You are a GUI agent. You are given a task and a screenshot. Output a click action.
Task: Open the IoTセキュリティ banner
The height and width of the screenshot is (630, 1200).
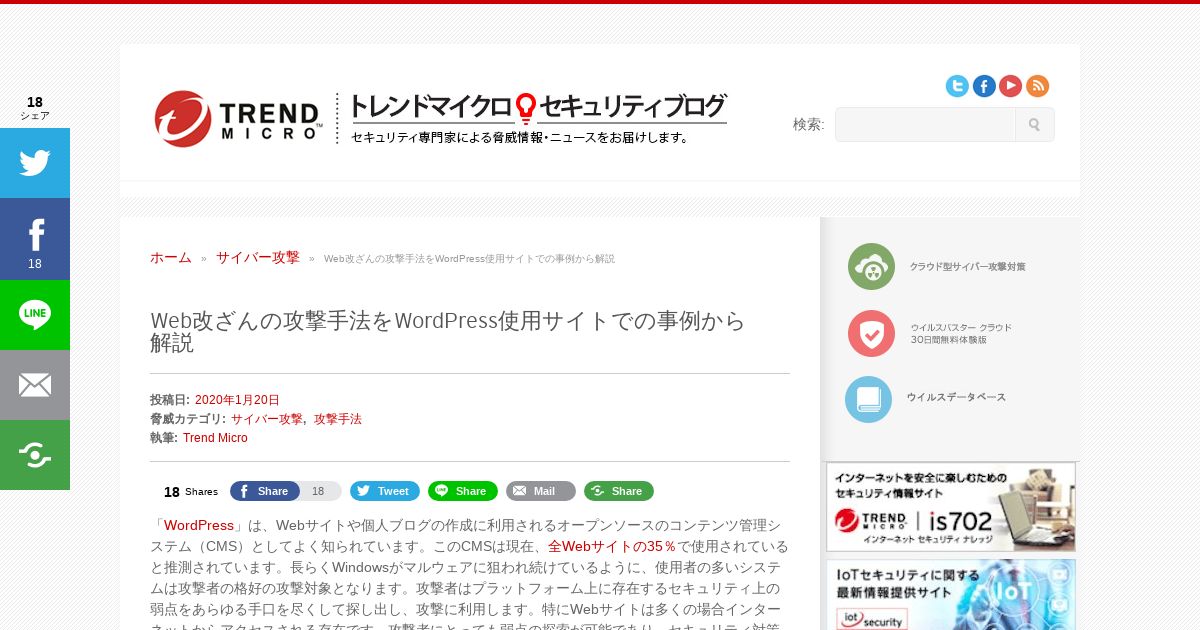click(951, 595)
